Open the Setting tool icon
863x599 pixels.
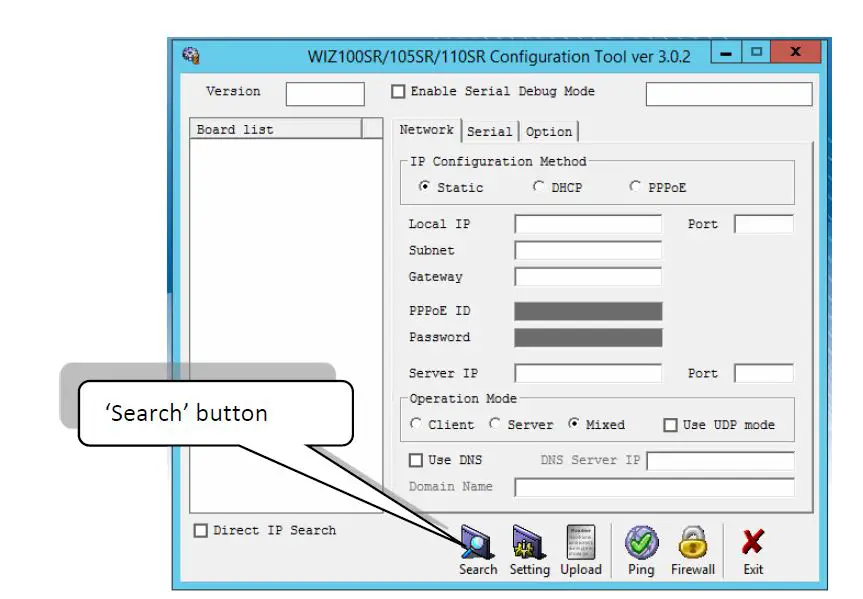(x=529, y=549)
